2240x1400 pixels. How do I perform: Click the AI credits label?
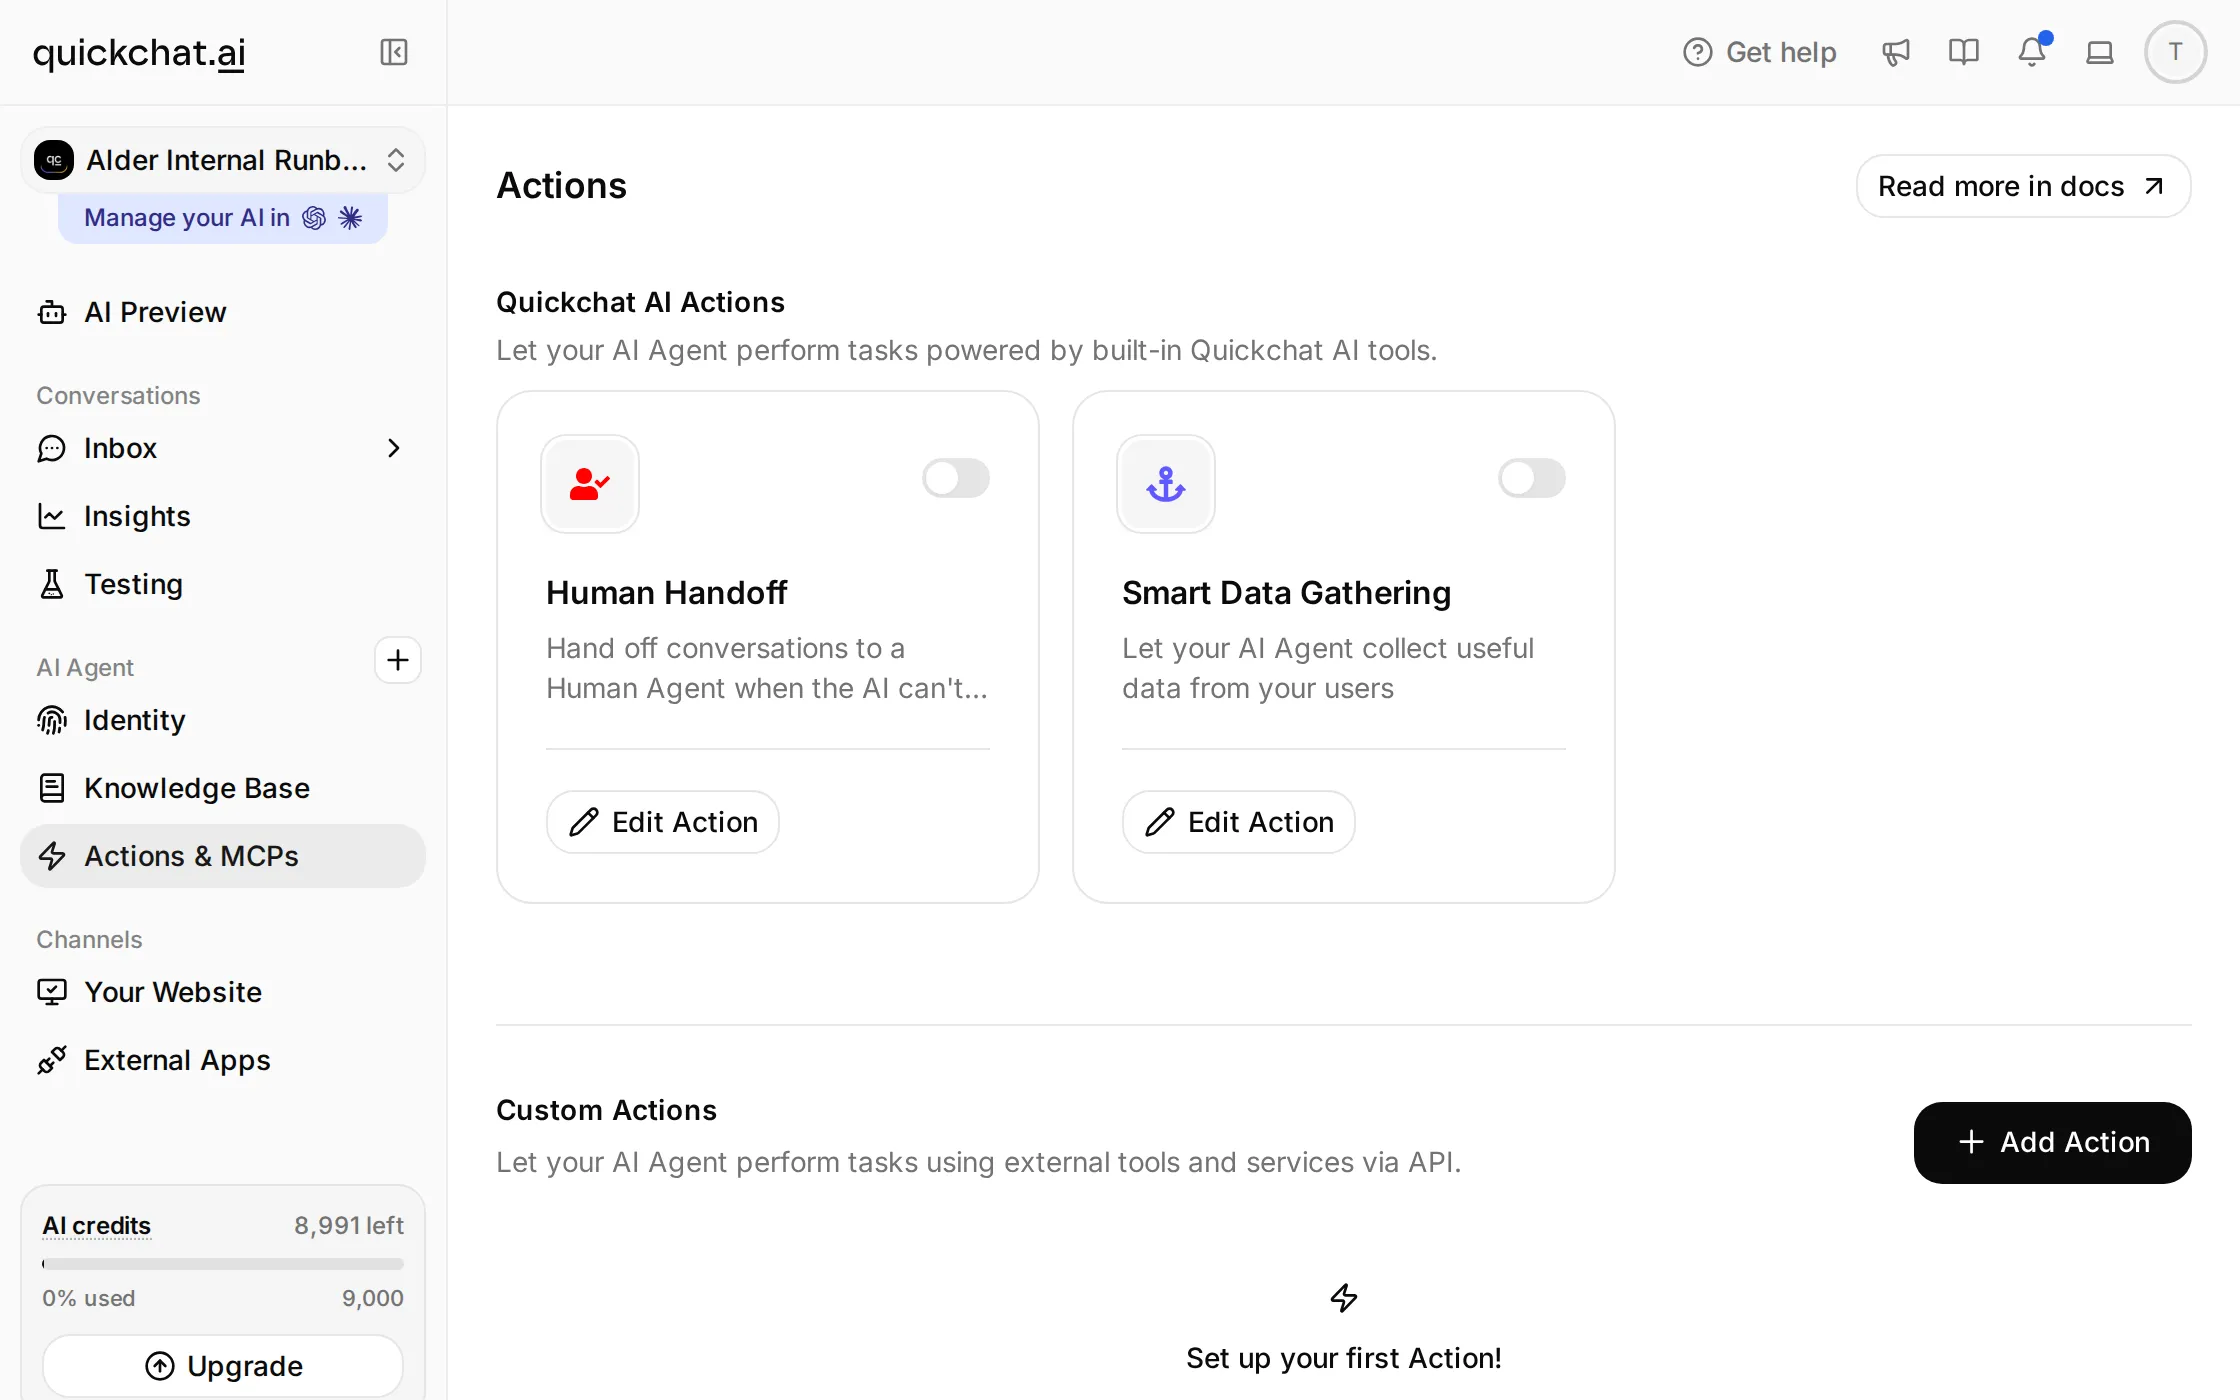coord(97,1225)
